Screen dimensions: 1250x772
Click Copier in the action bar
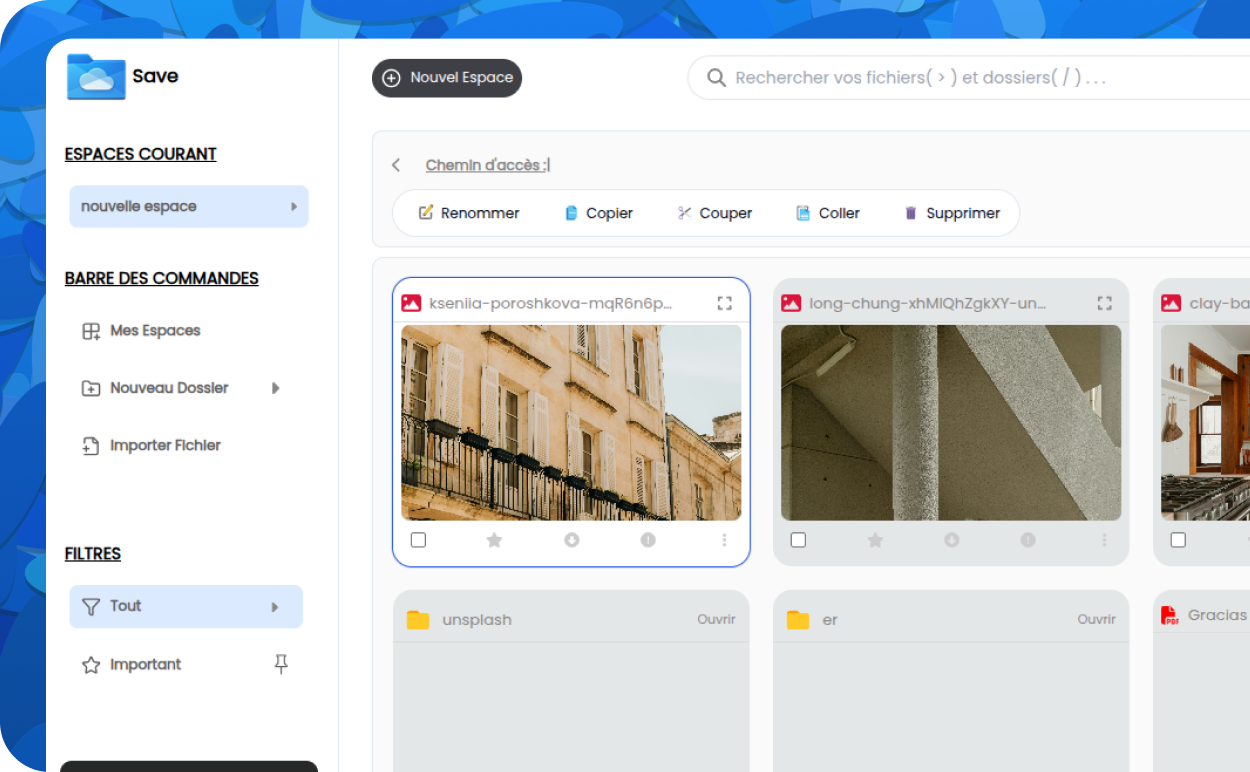pyautogui.click(x=599, y=213)
